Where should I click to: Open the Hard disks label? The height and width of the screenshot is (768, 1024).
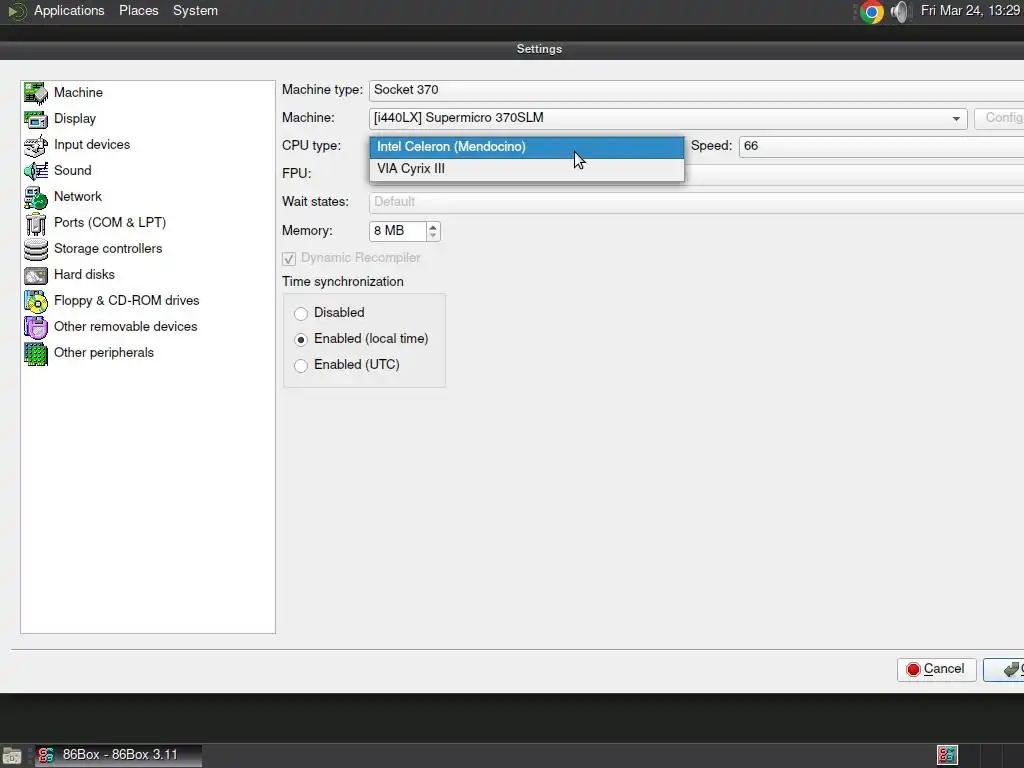click(x=84, y=274)
